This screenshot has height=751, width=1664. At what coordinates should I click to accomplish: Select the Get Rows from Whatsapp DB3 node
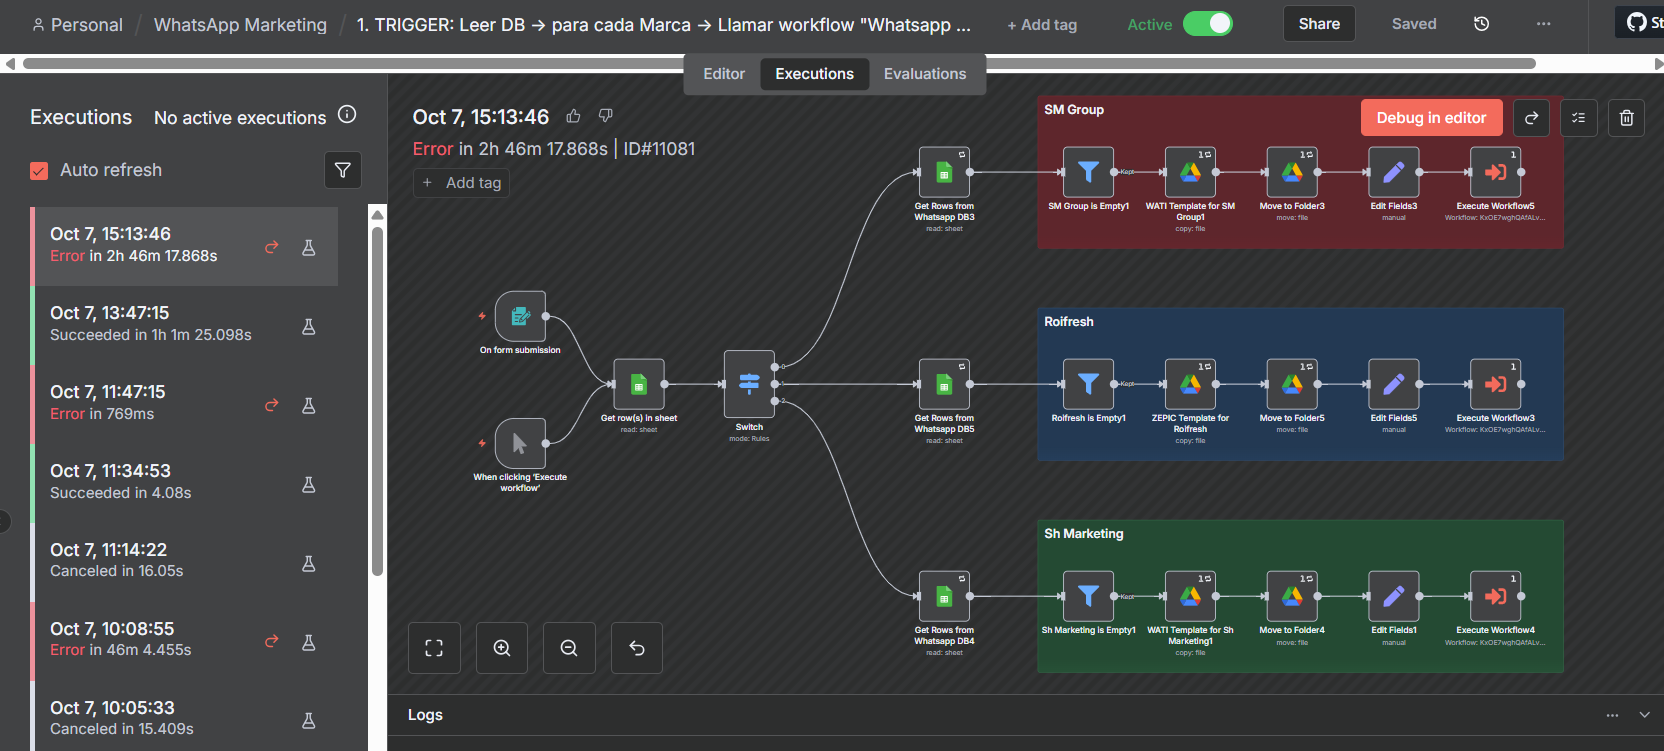click(944, 172)
